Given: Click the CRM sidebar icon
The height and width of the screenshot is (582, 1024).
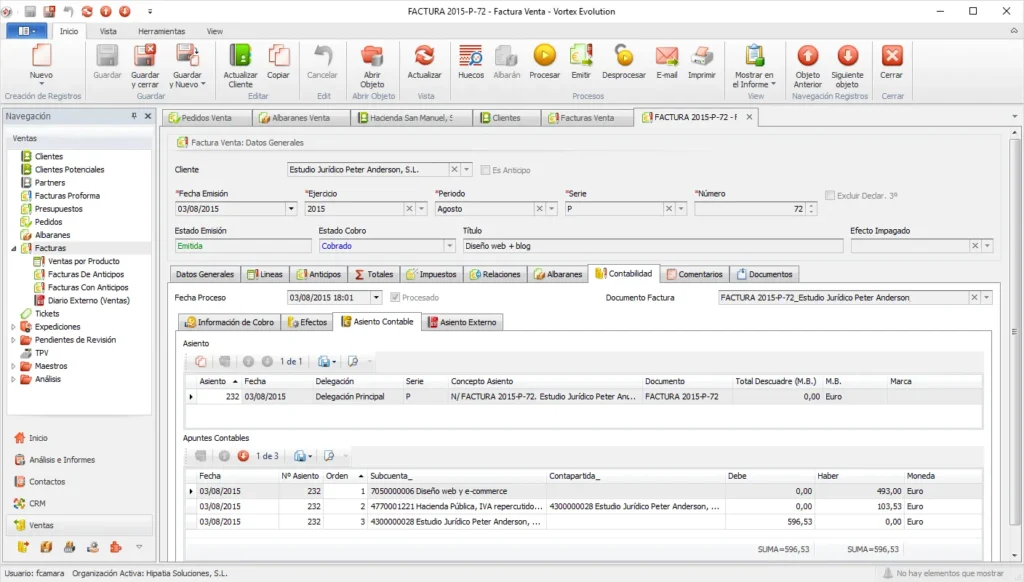Looking at the screenshot, I should [20, 504].
